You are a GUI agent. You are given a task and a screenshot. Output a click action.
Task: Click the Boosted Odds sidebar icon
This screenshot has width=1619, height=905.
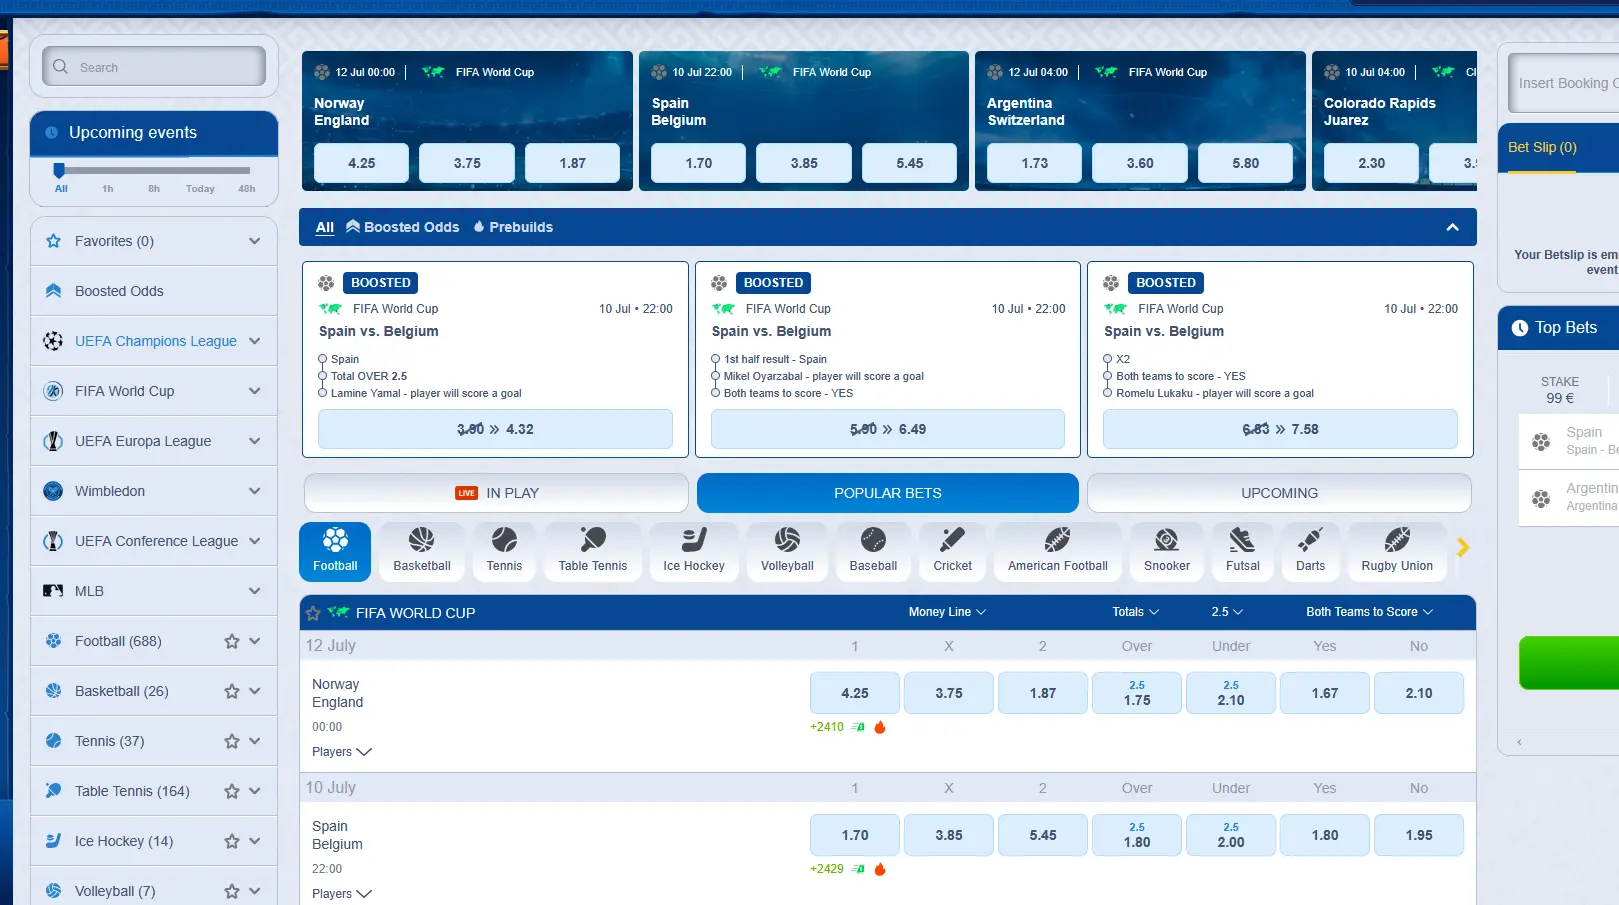[x=54, y=291]
